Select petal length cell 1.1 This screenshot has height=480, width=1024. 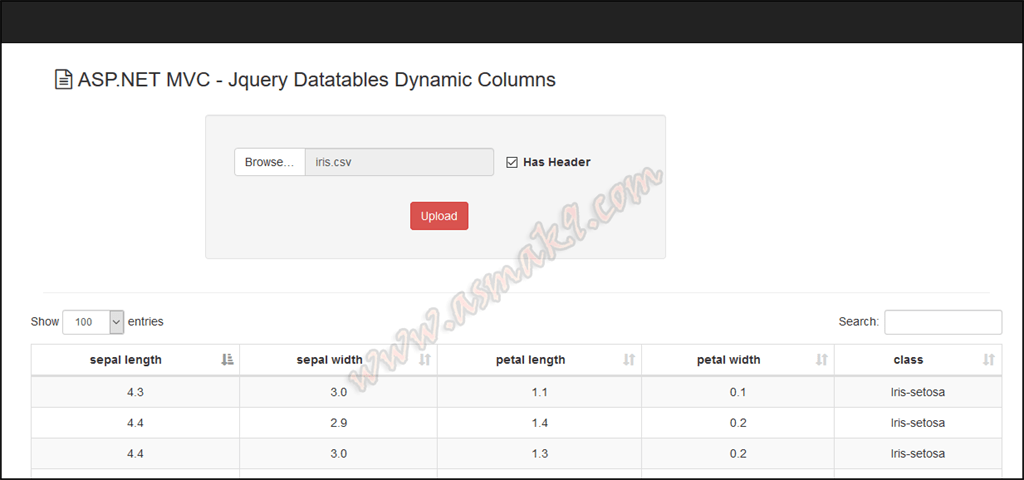click(x=539, y=392)
